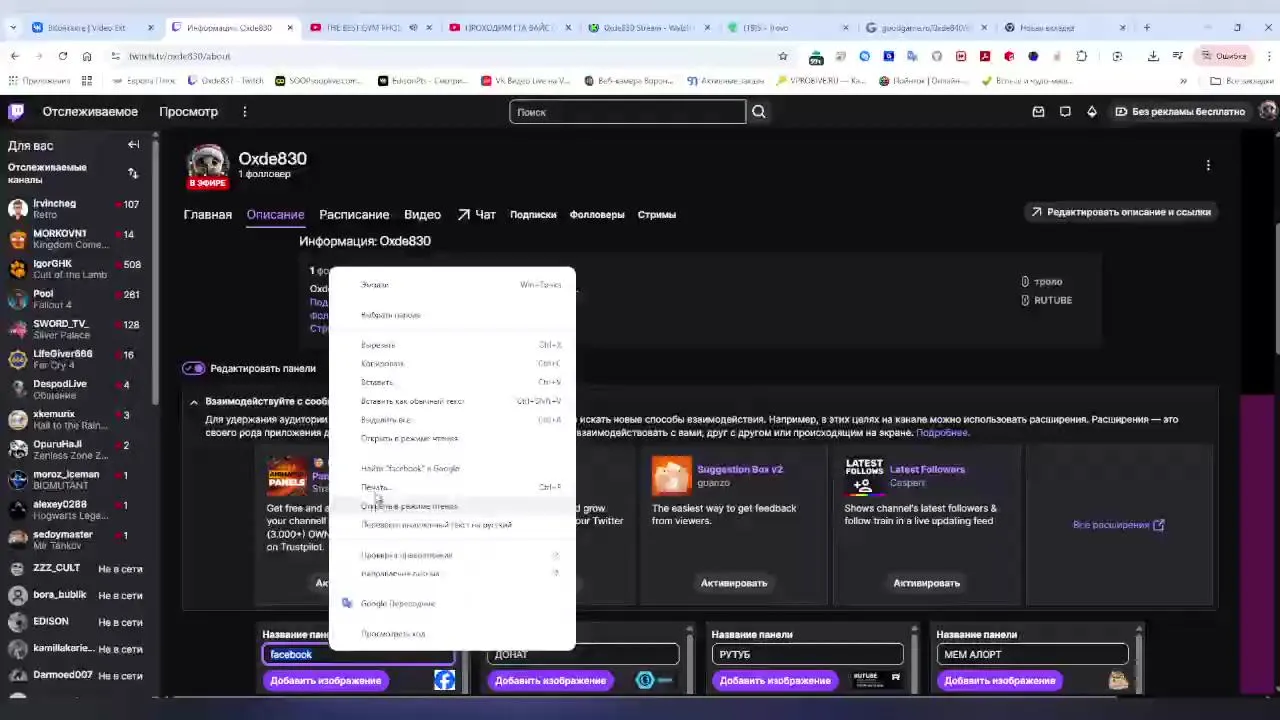
Task: Open the Чат channel tab
Action: coord(476,214)
